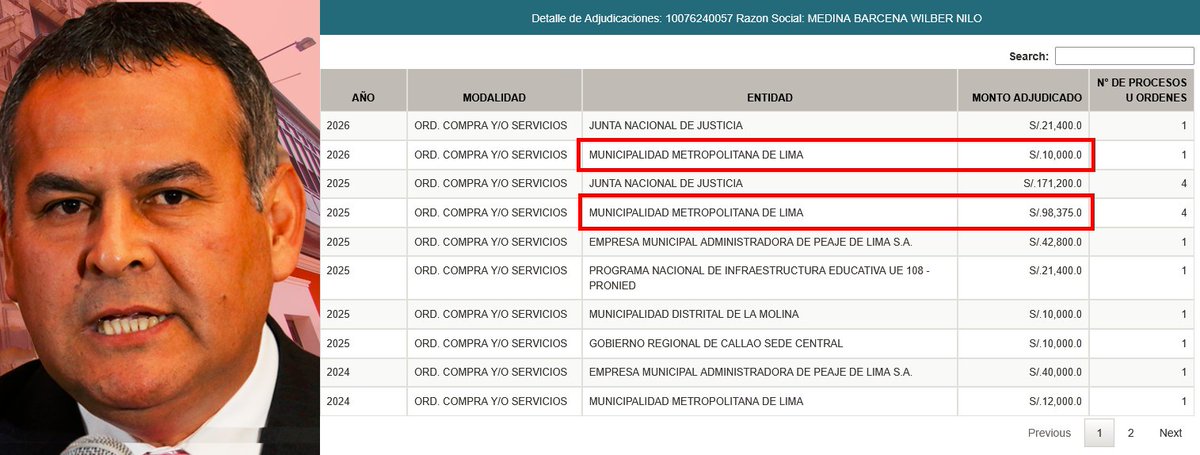The image size is (1200, 455).
Task: Click the Search input field
Action: (x=1125, y=56)
